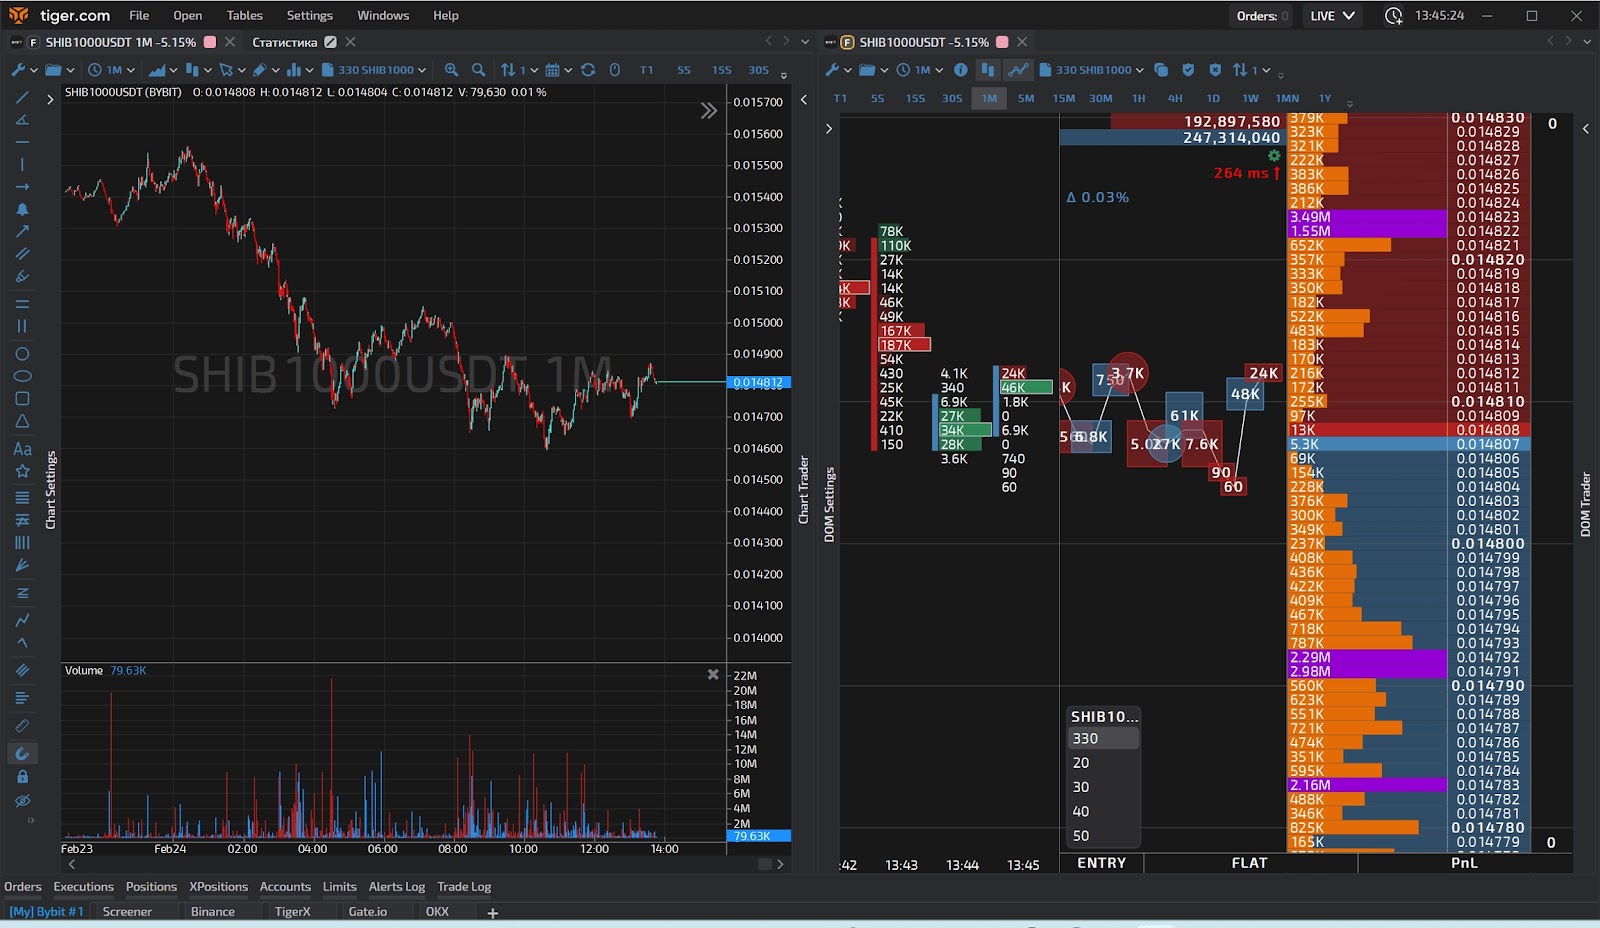Open the clock icon next to 13:45:24

pyautogui.click(x=1393, y=16)
